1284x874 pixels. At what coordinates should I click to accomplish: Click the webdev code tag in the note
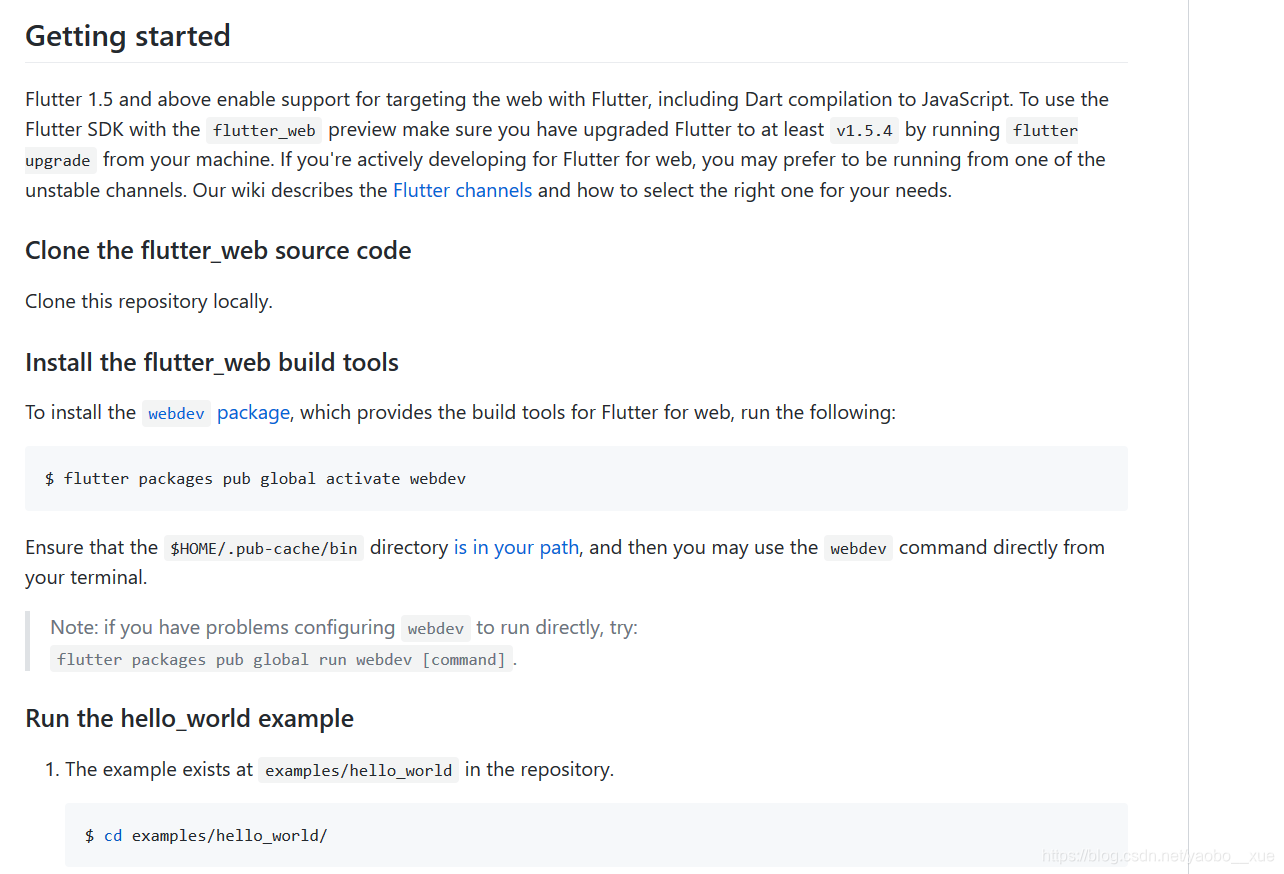(436, 628)
